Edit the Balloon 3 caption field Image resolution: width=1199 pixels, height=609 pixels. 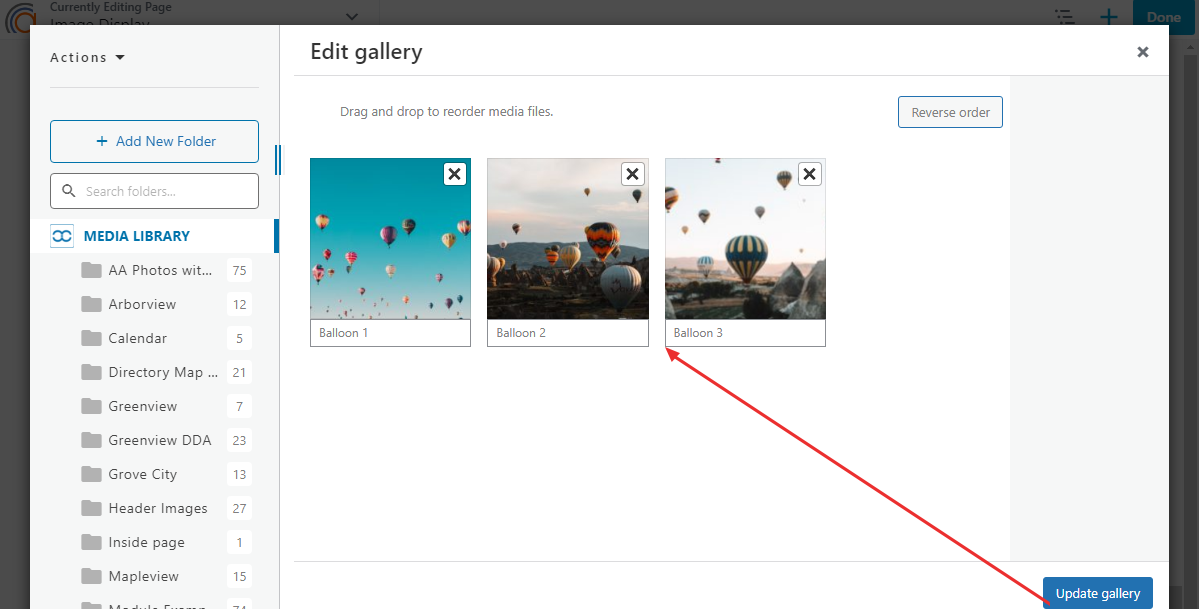pyautogui.click(x=745, y=333)
